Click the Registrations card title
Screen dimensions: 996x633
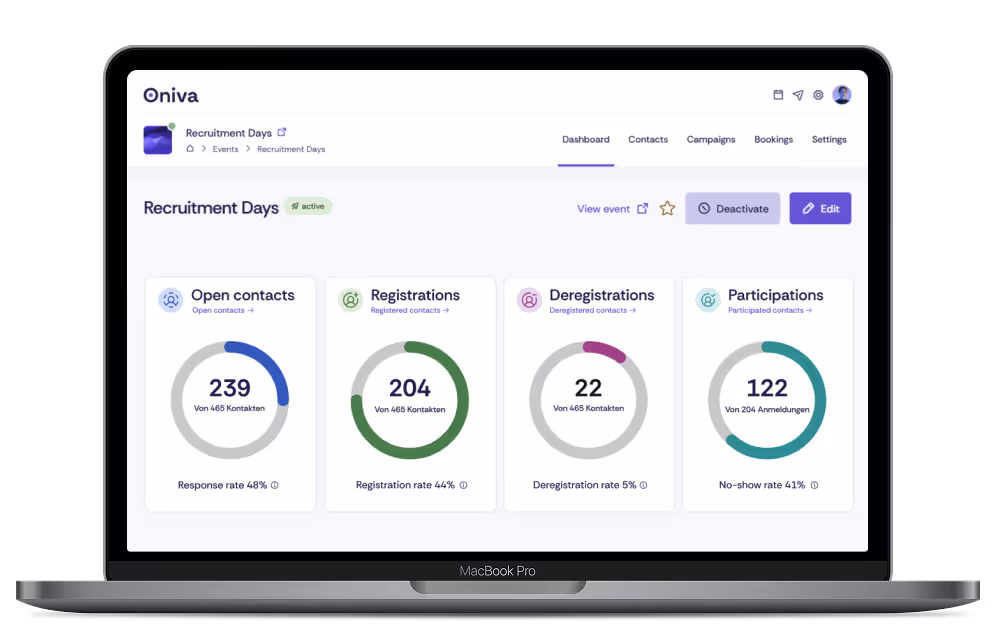coord(415,295)
